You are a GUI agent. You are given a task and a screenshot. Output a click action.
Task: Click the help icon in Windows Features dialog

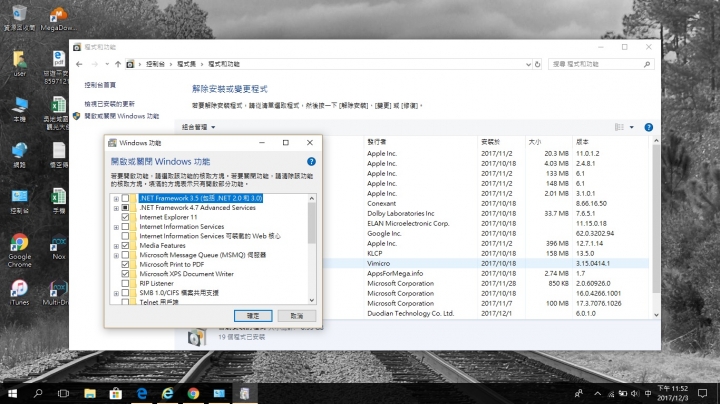tap(311, 162)
